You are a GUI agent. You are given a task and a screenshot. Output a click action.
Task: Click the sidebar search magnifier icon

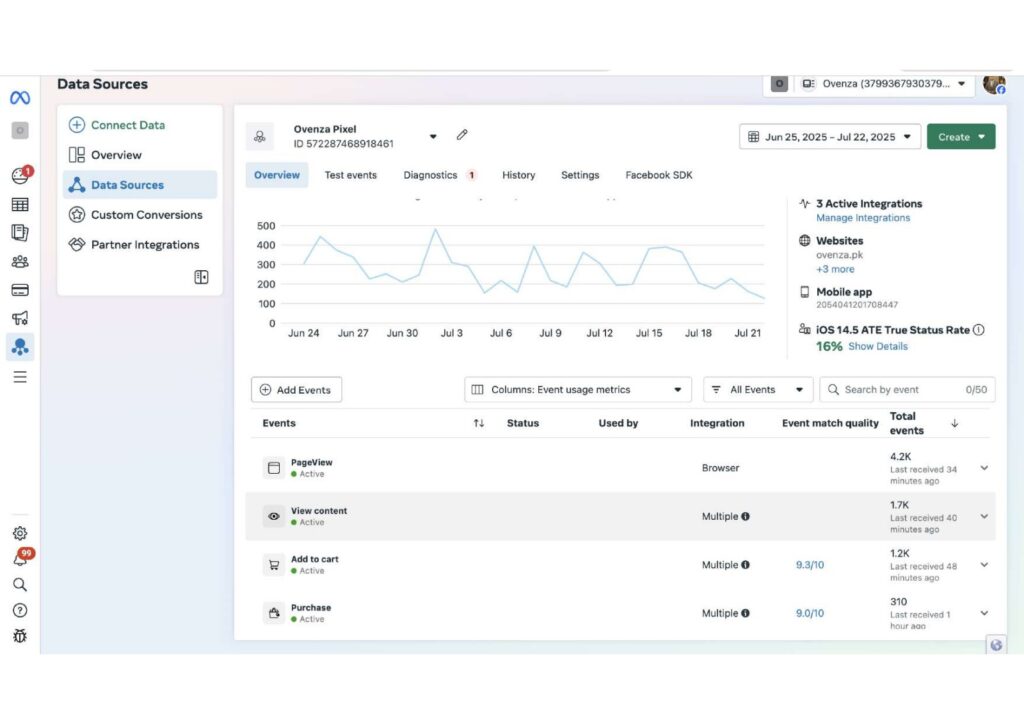coord(20,584)
